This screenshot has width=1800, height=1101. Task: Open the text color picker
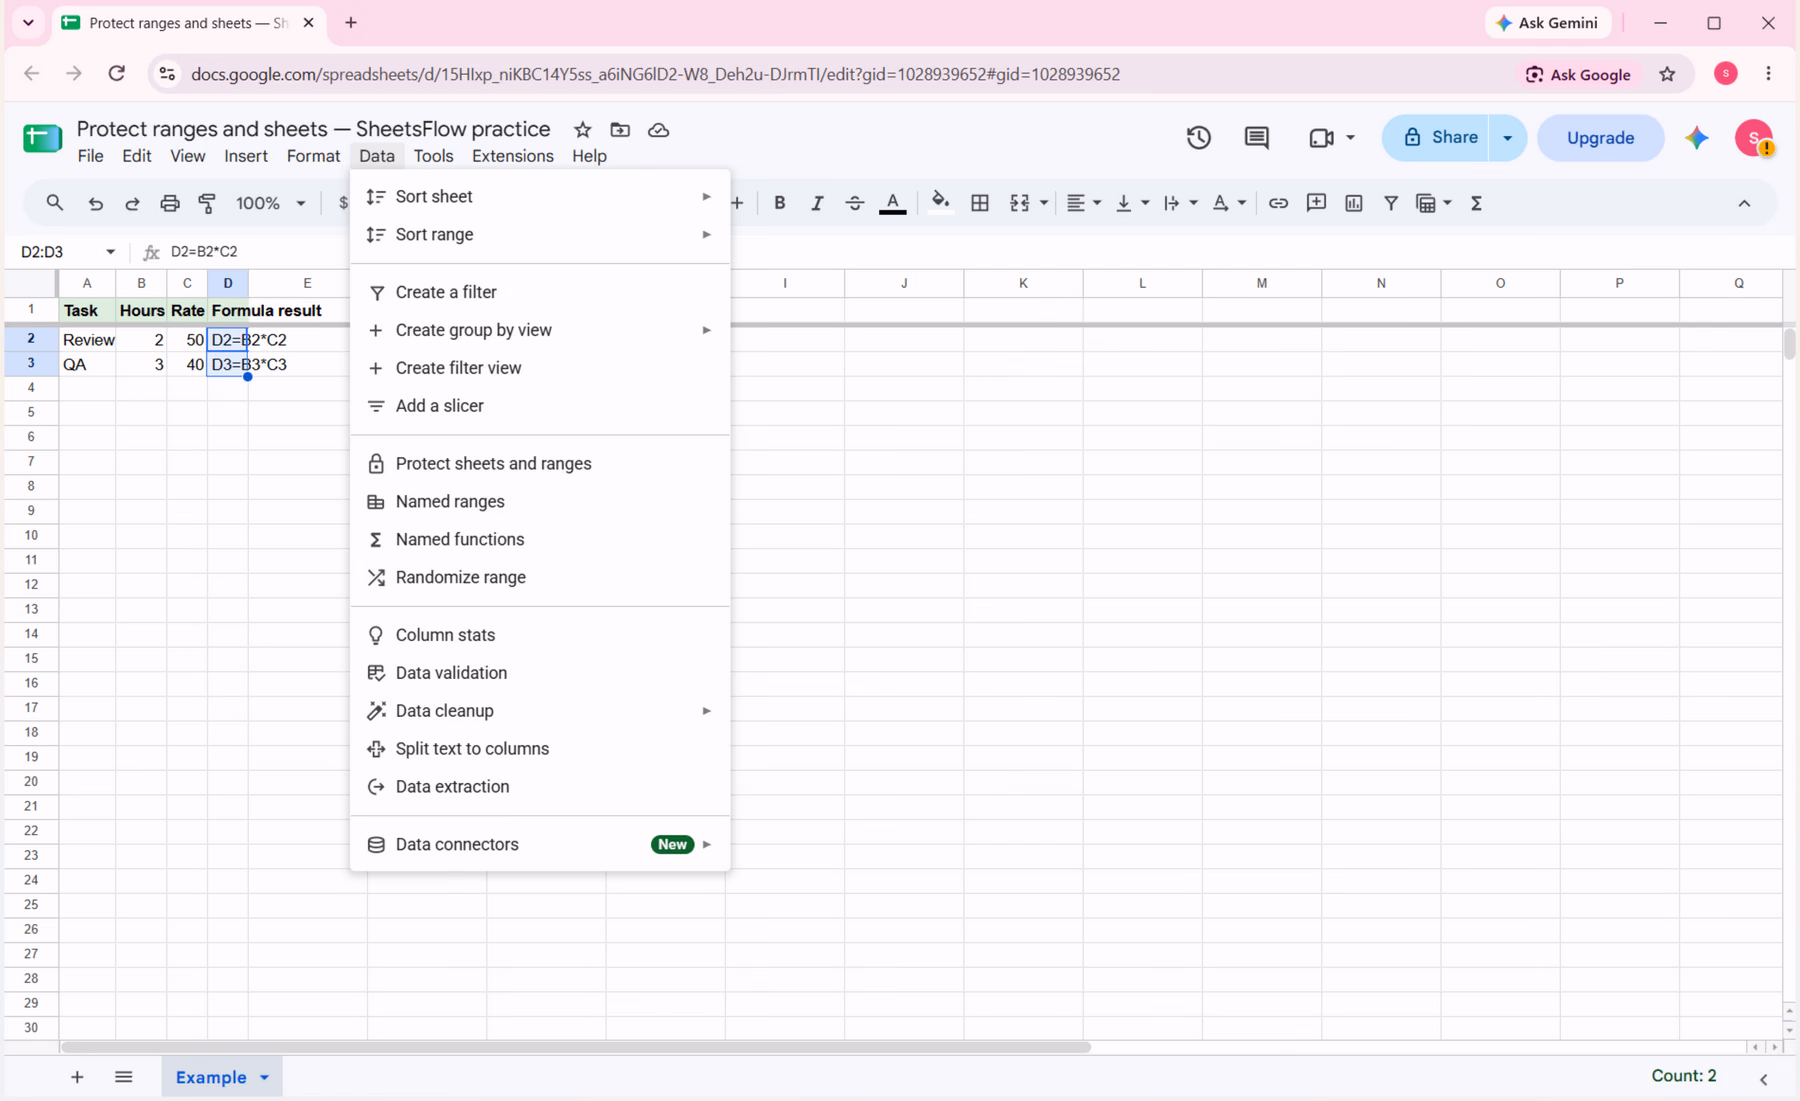[x=892, y=203]
